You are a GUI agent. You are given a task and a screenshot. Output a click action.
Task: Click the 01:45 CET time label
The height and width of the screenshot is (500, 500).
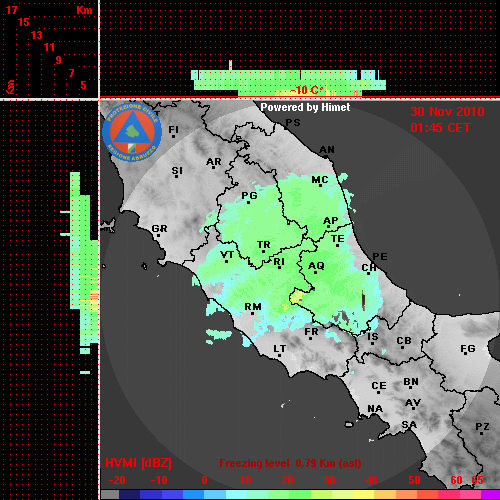[x=440, y=128]
